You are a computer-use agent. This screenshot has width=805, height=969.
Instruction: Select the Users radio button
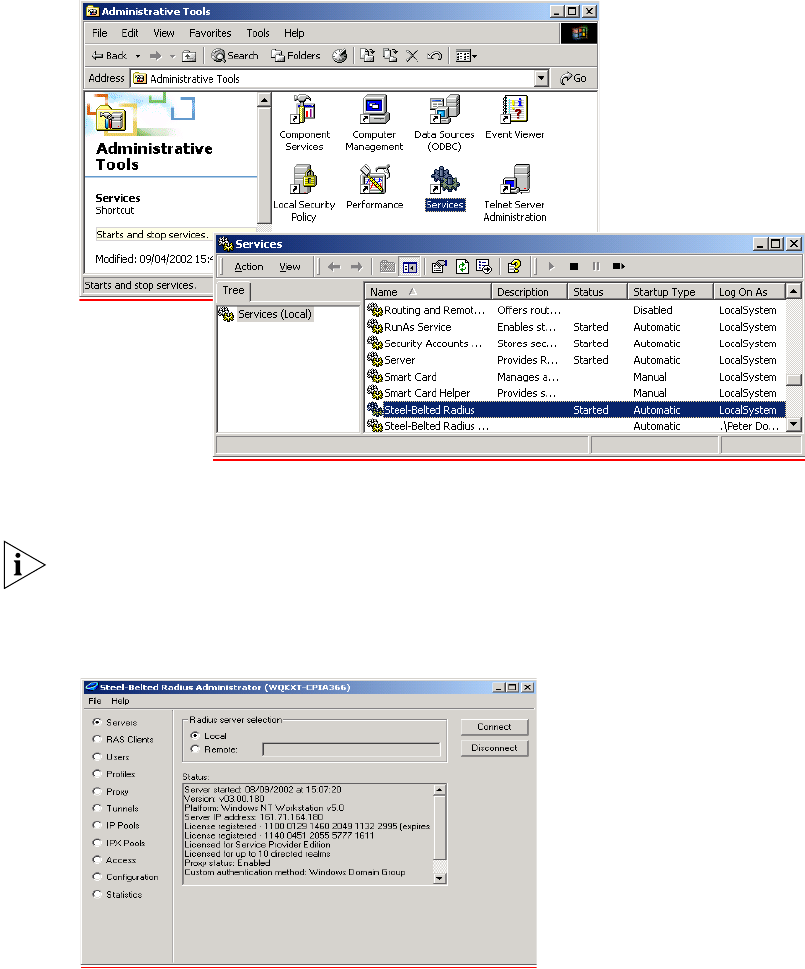point(97,756)
